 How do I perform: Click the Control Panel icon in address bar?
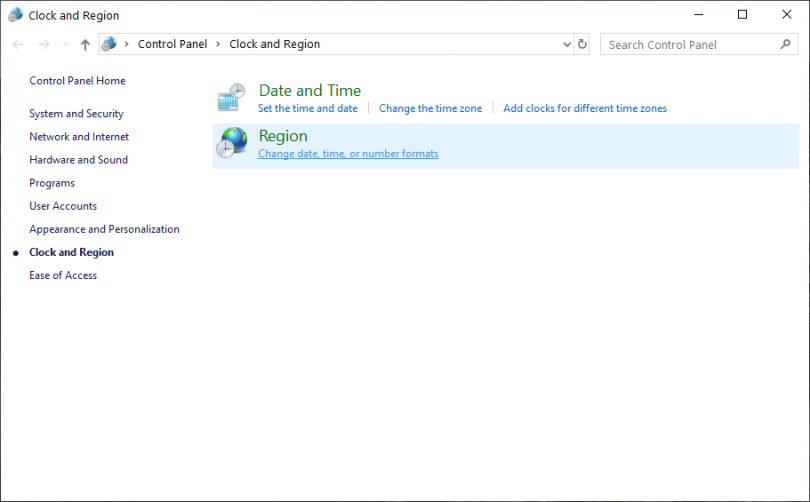pyautogui.click(x=109, y=44)
